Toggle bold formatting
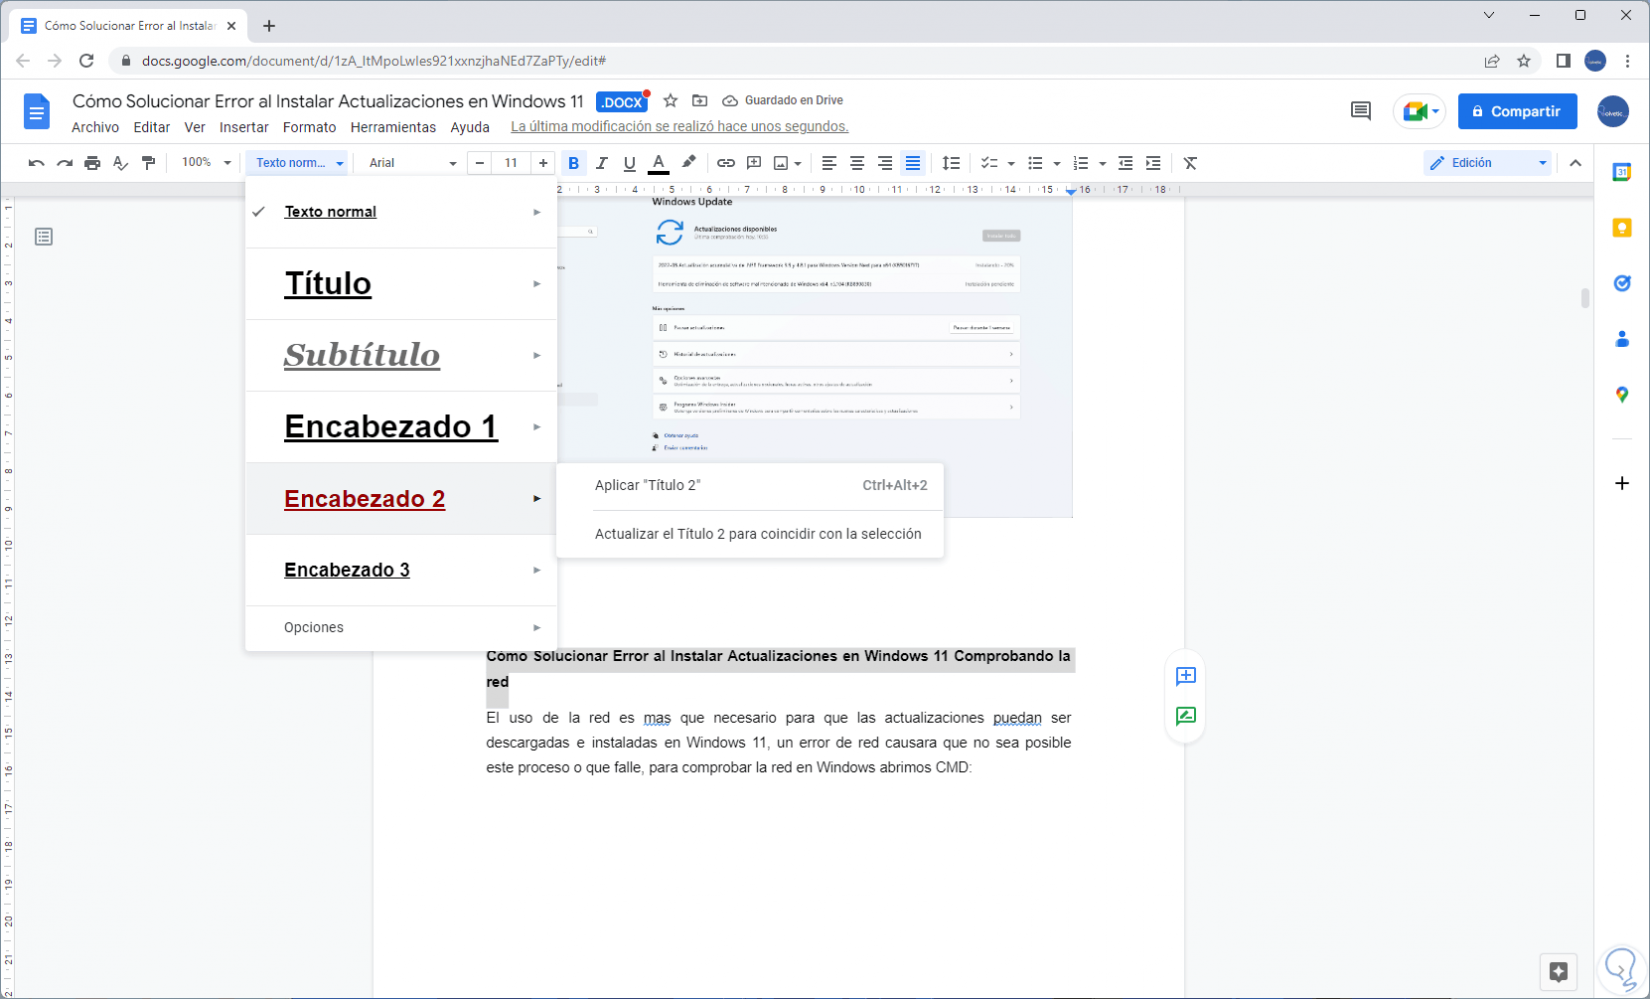Screen dimensions: 1650x999 [573, 163]
